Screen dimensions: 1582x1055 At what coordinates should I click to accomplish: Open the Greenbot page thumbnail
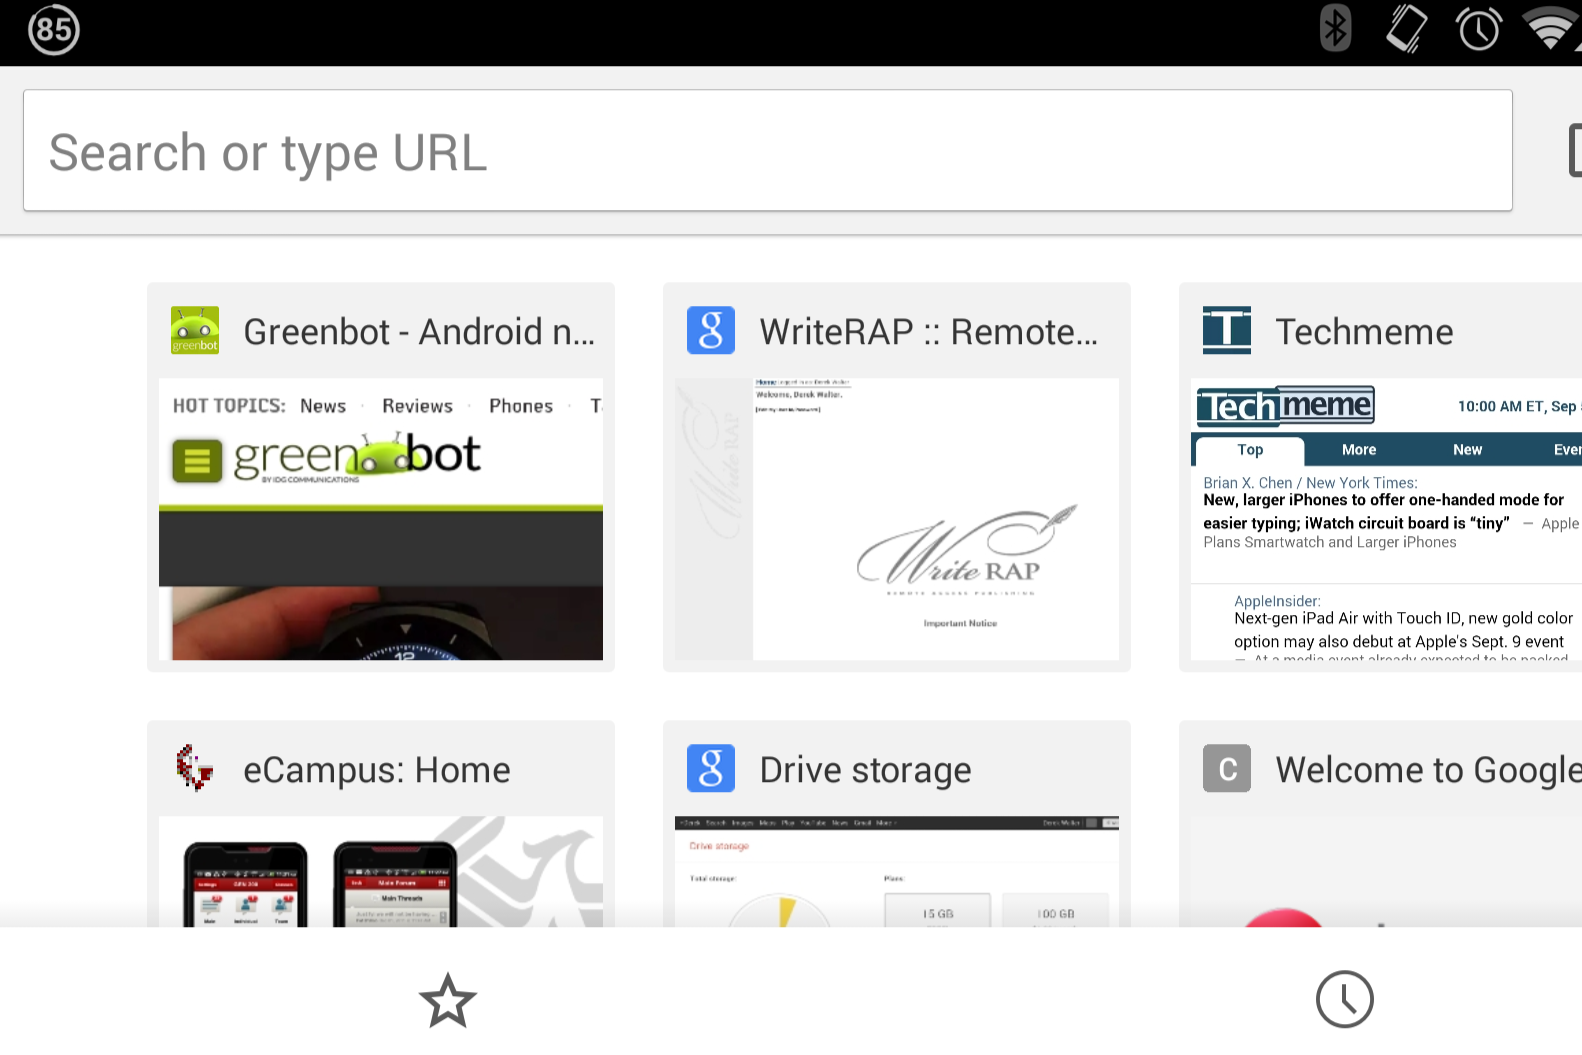[381, 519]
